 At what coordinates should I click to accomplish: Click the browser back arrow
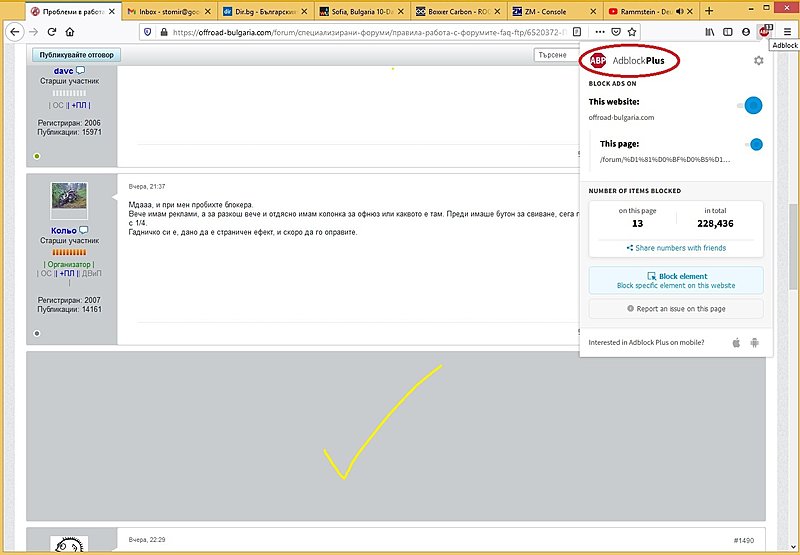[x=13, y=32]
